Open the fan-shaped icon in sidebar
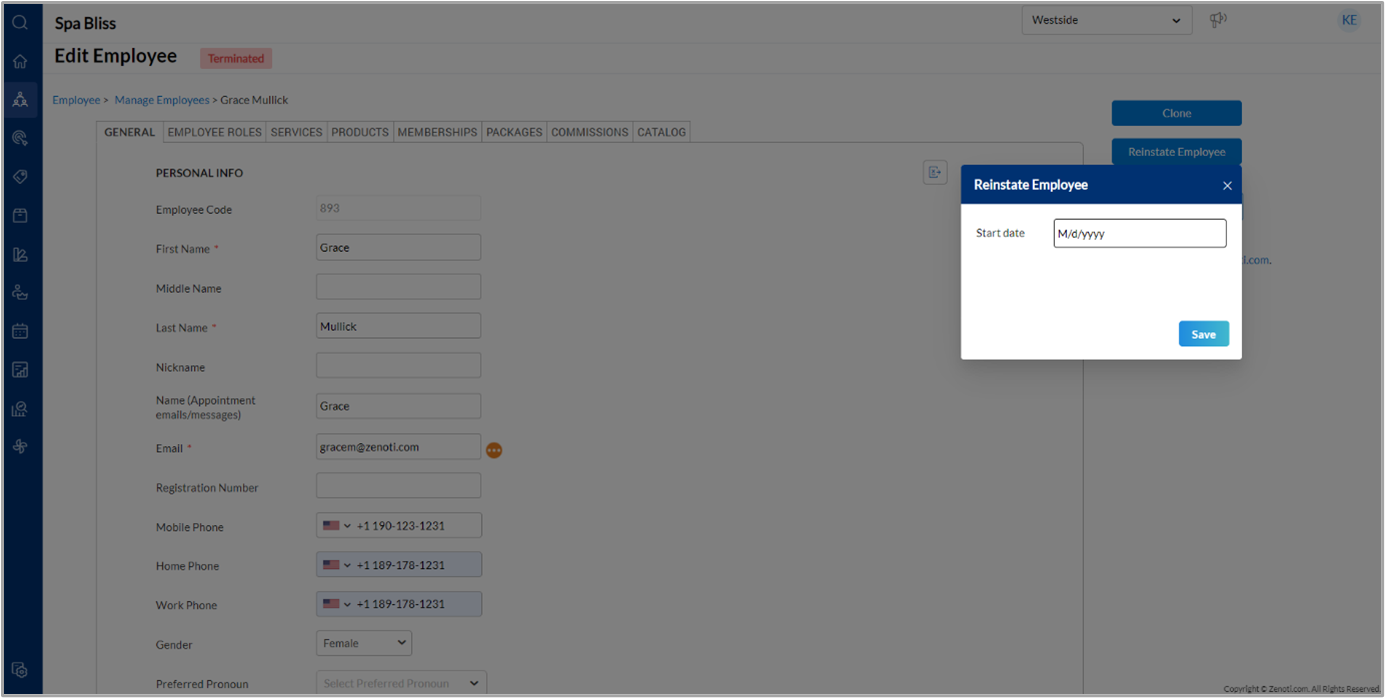The image size is (1385, 698). 20,447
